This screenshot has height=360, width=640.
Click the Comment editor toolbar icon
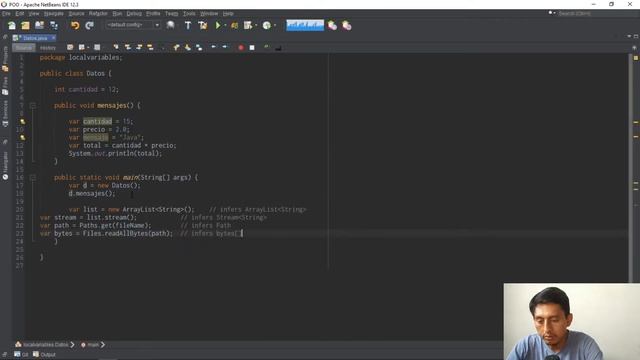click(x=278, y=47)
